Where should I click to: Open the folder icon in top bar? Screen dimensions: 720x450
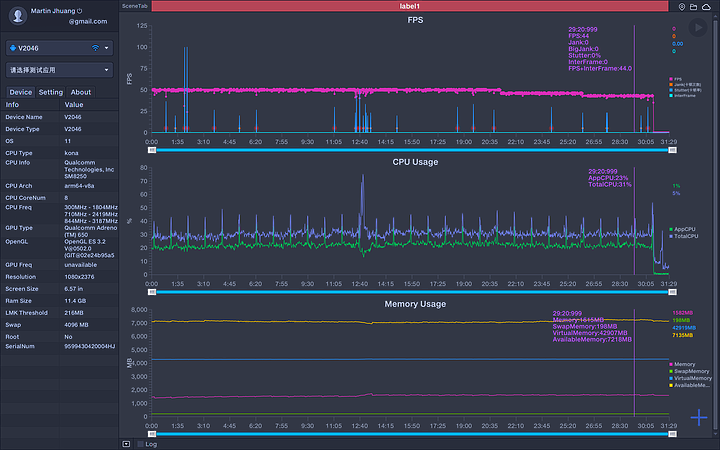coord(693,6)
